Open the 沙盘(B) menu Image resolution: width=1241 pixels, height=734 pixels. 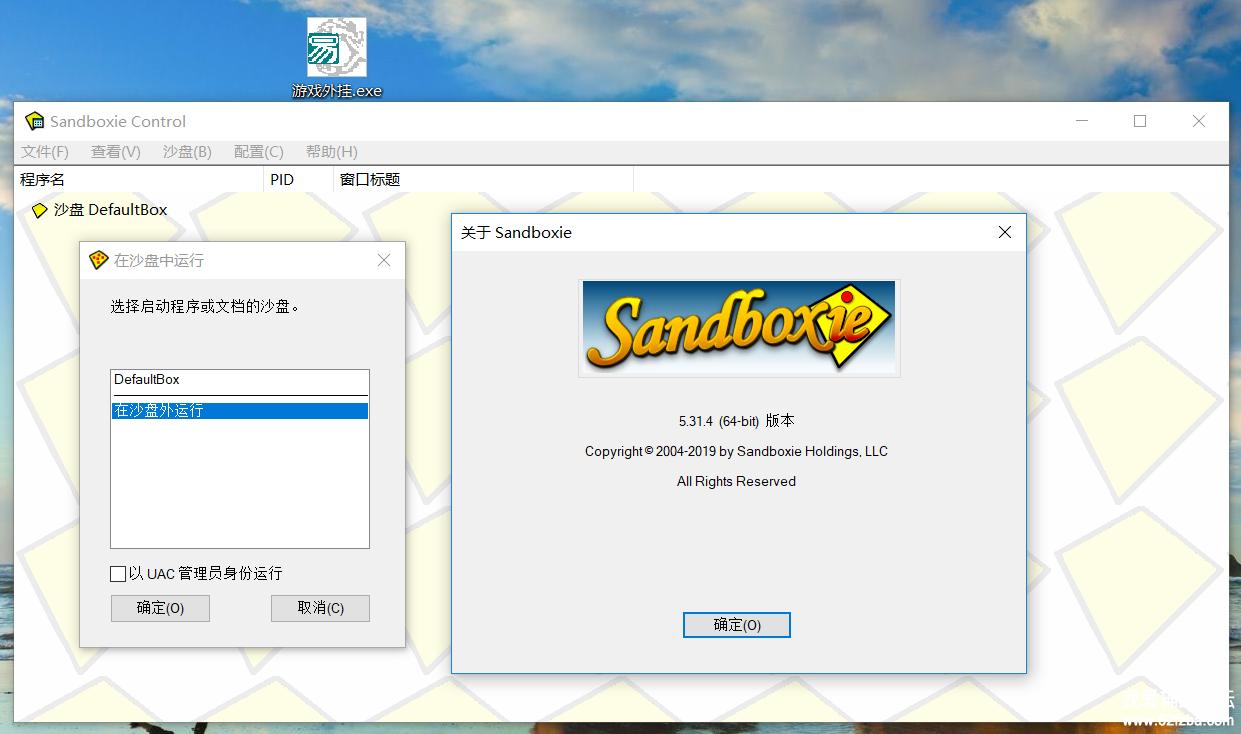187,152
